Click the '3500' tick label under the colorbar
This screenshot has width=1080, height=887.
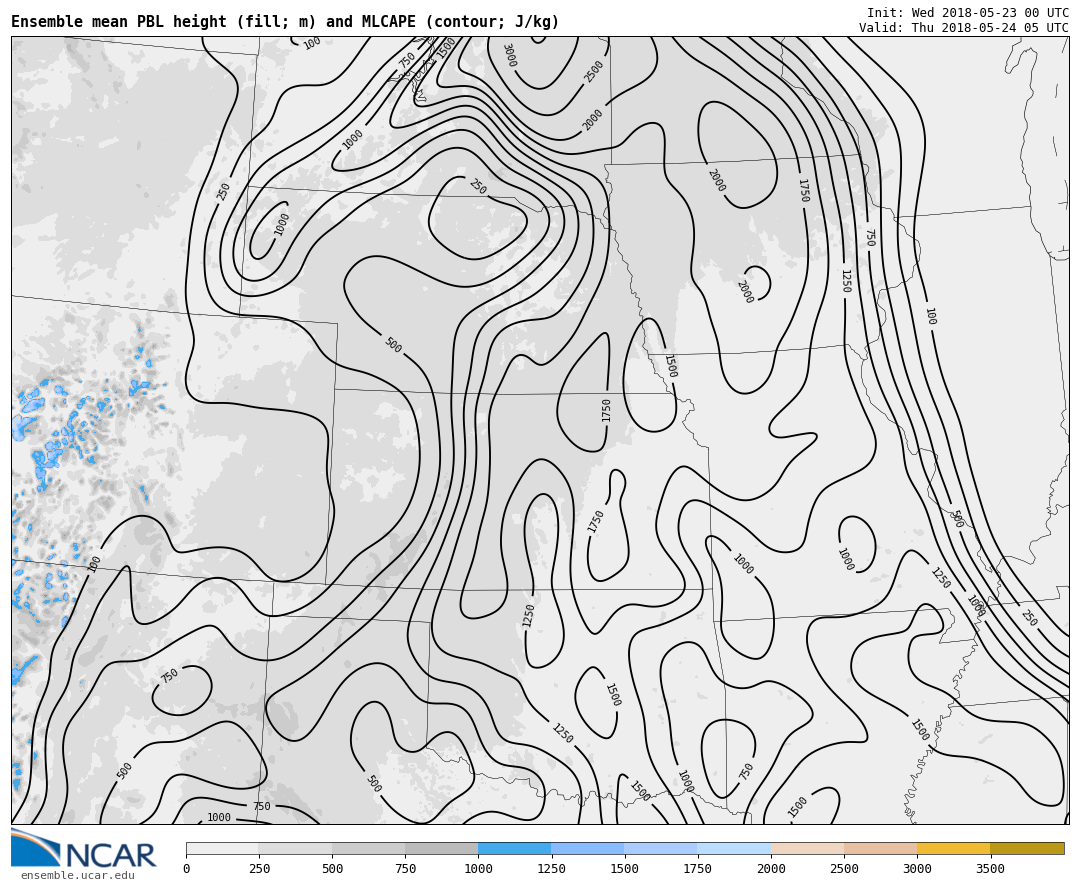(990, 869)
